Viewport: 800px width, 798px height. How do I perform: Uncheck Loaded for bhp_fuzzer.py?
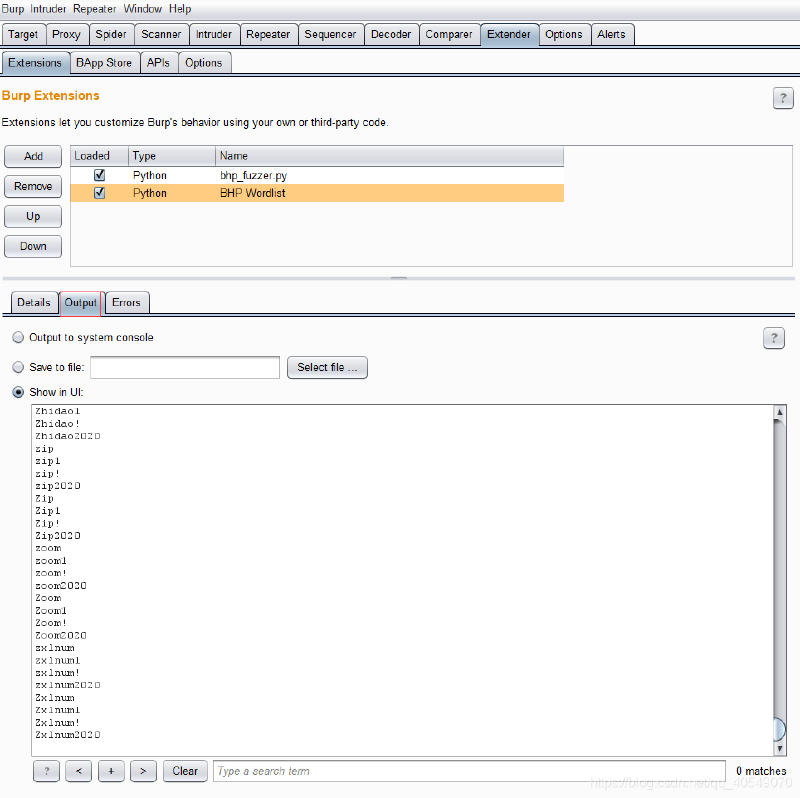(99, 175)
